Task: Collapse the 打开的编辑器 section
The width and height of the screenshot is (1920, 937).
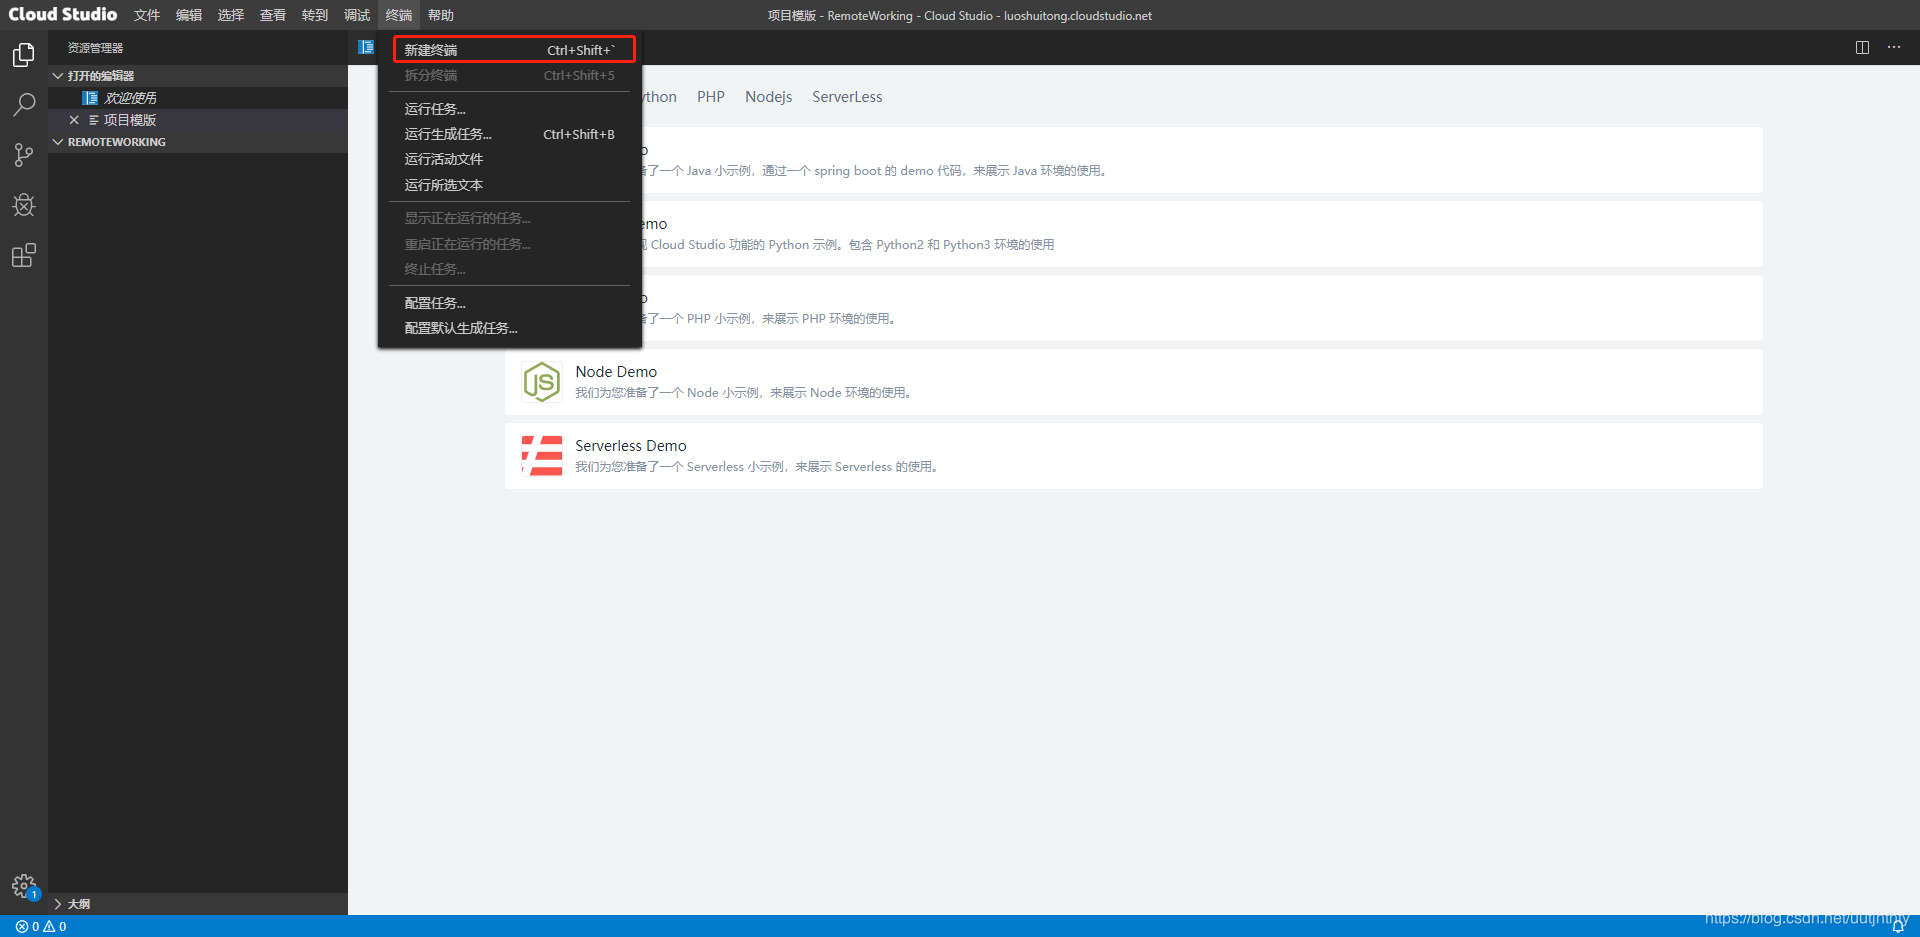Action: (x=198, y=76)
